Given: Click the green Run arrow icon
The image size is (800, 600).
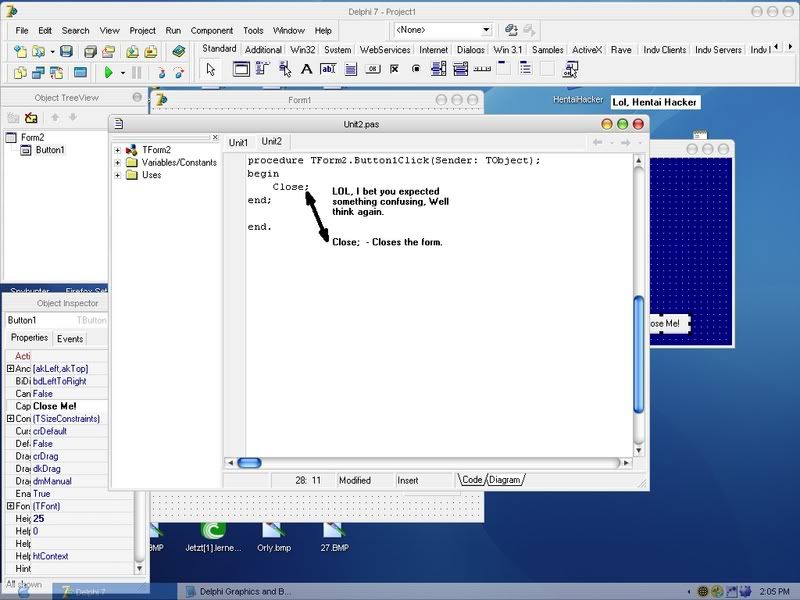Looking at the screenshot, I should click(x=108, y=73).
